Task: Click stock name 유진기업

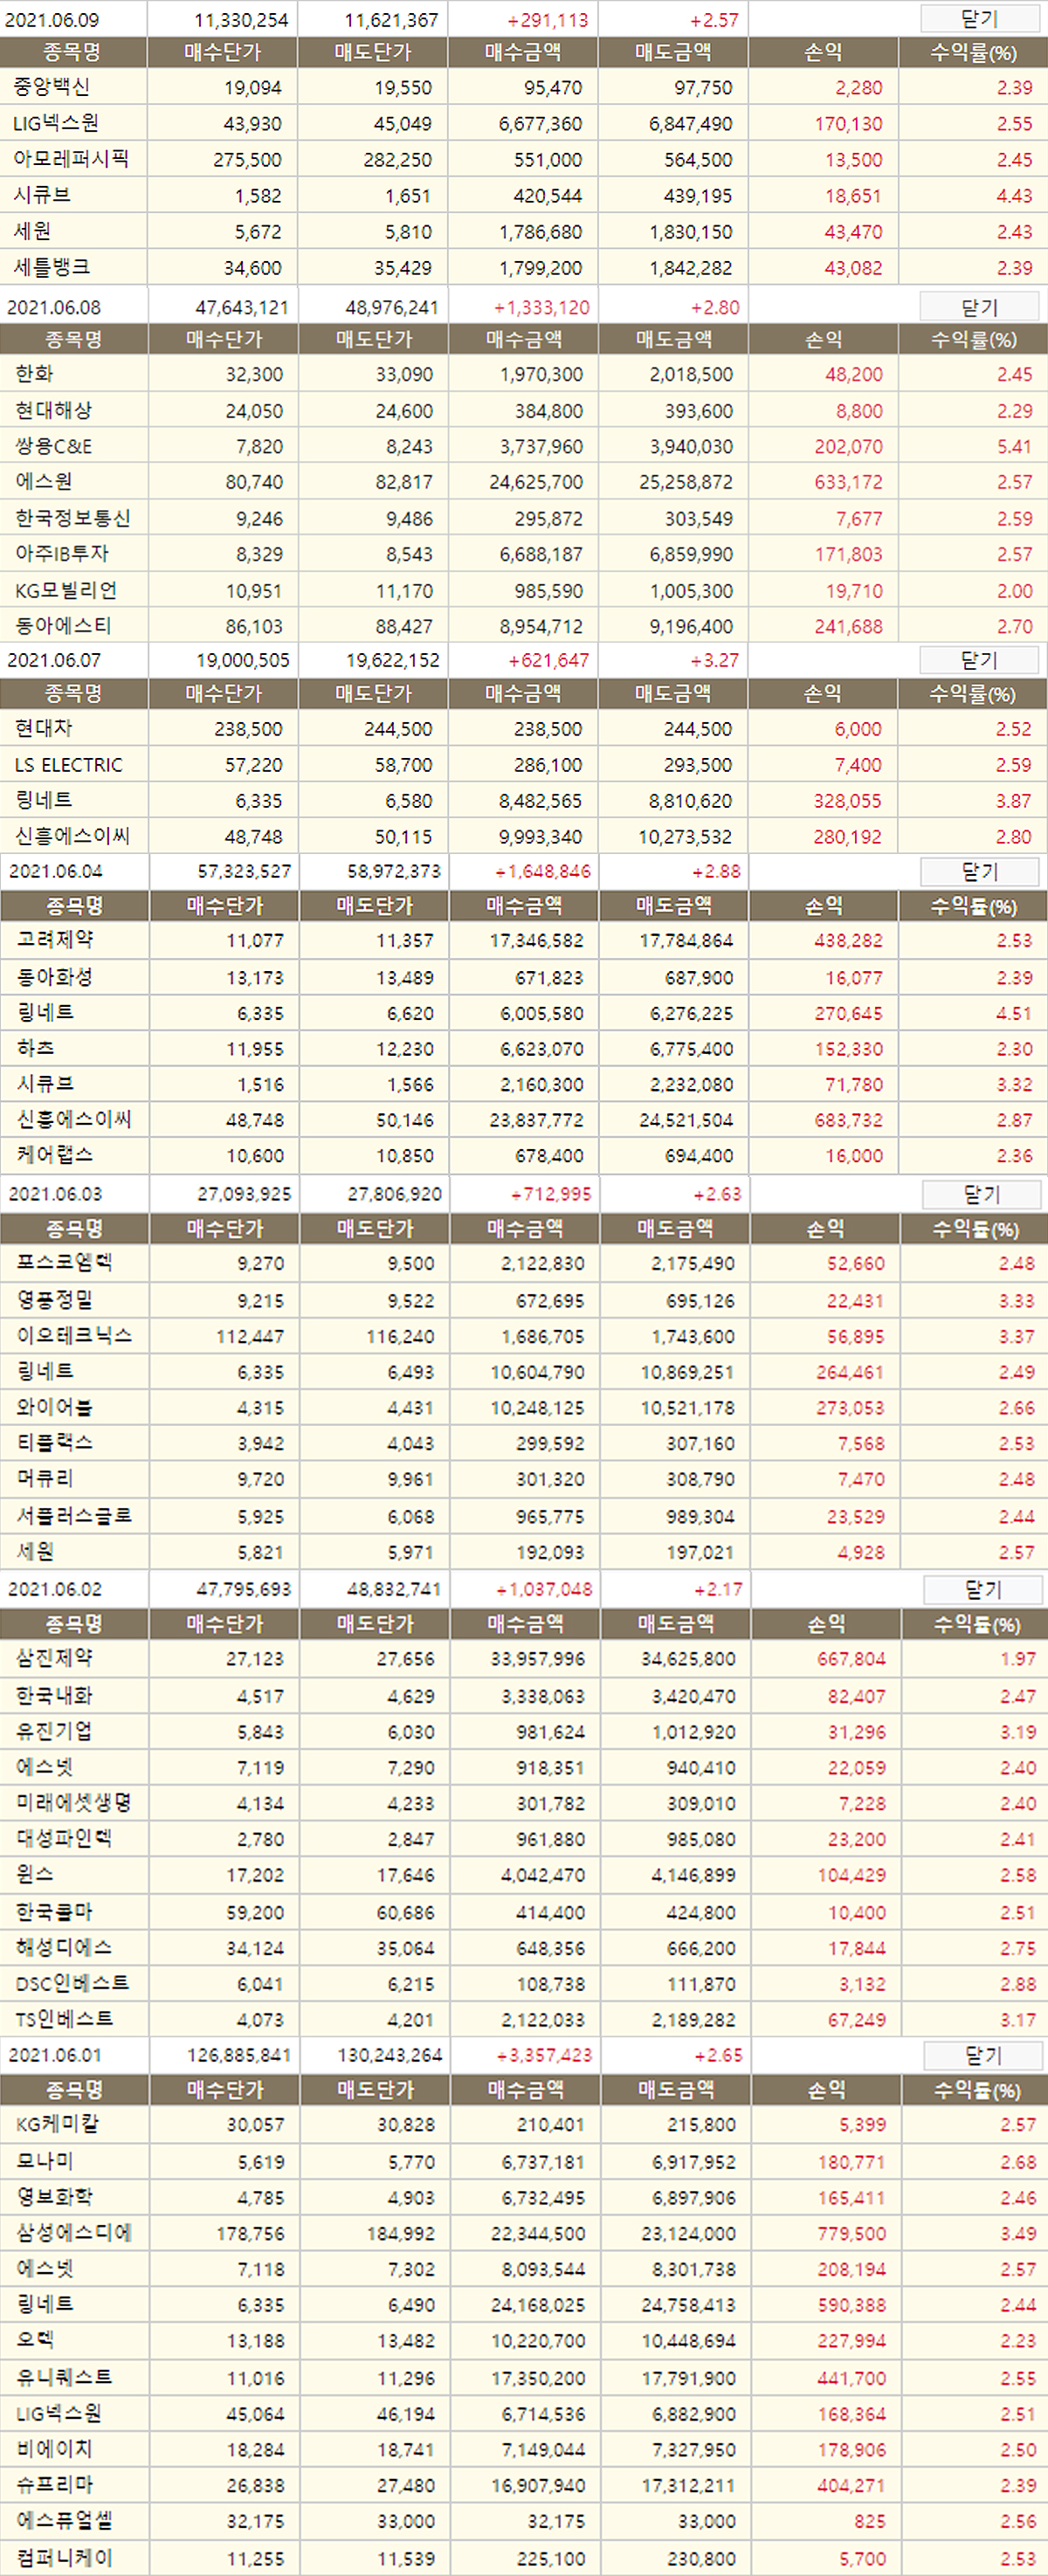Action: click(55, 1731)
